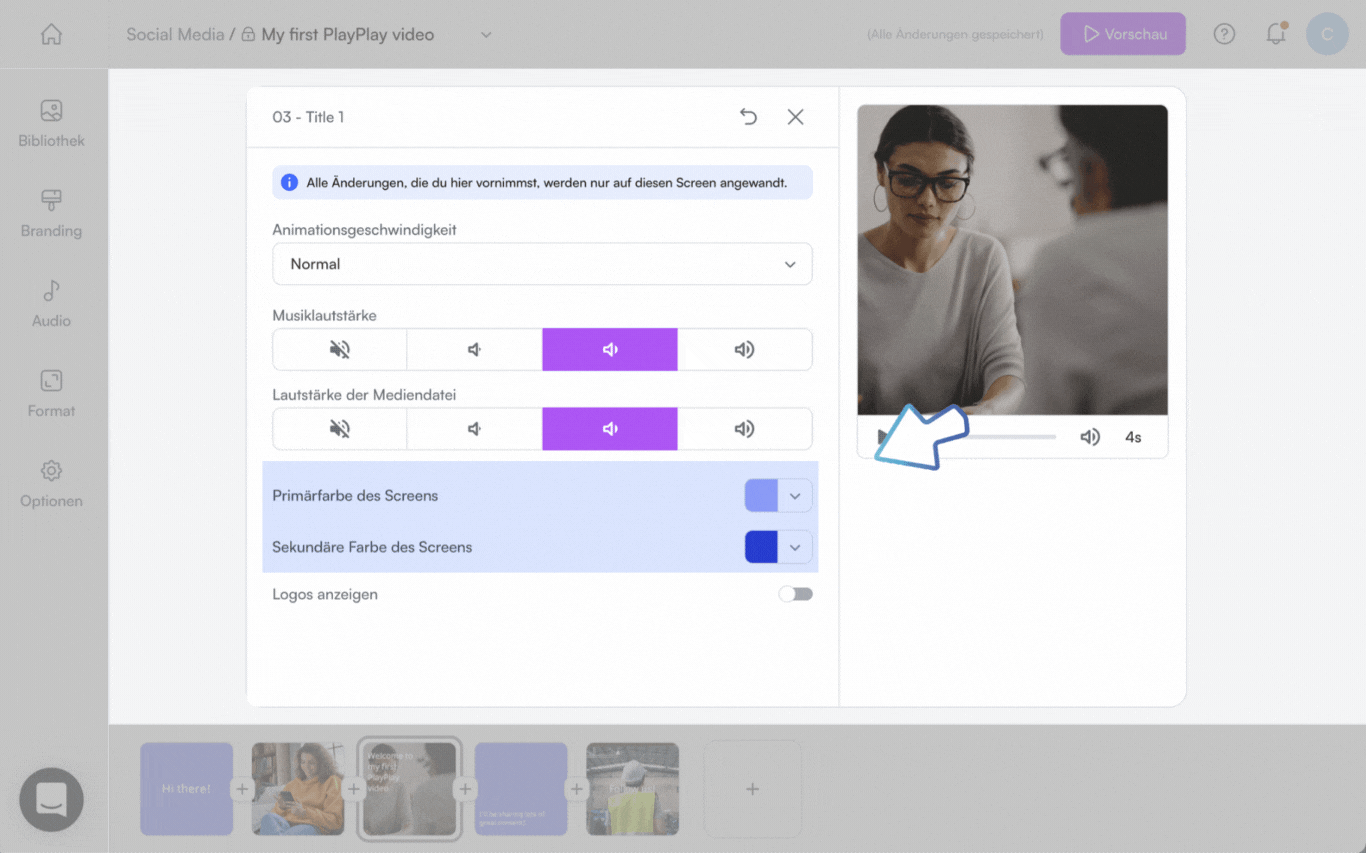The width and height of the screenshot is (1366, 853).
Task: Open the user avatar menu
Action: pyautogui.click(x=1327, y=34)
